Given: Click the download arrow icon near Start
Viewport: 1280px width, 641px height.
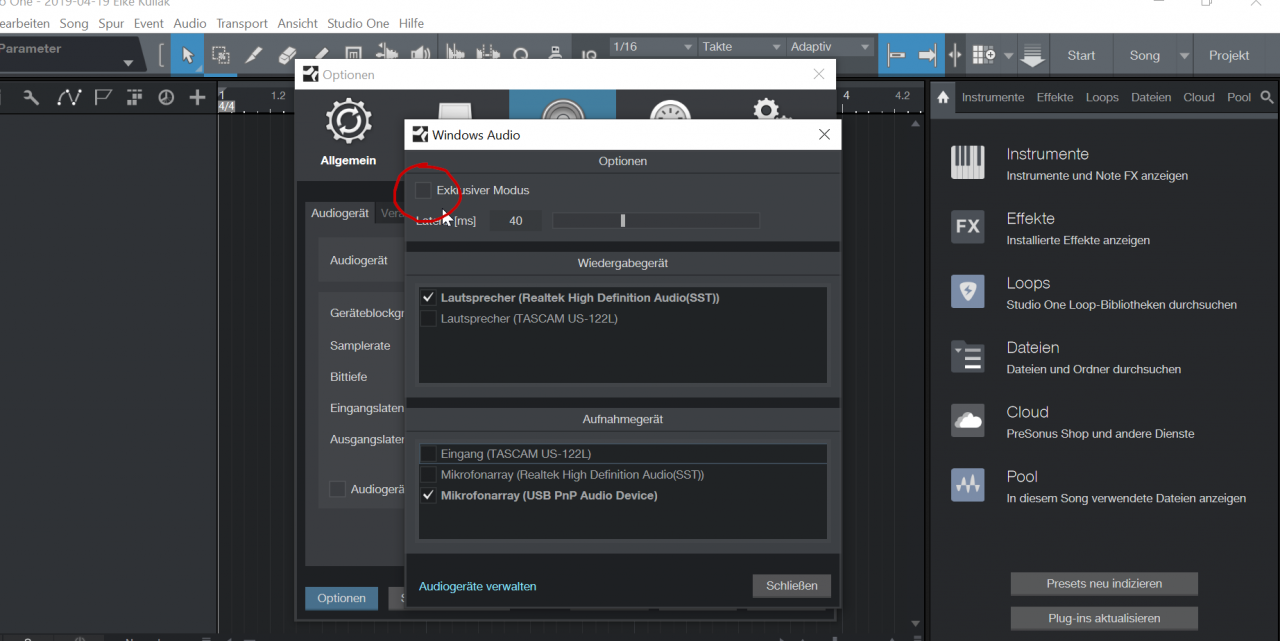Looking at the screenshot, I should coord(1033,56).
